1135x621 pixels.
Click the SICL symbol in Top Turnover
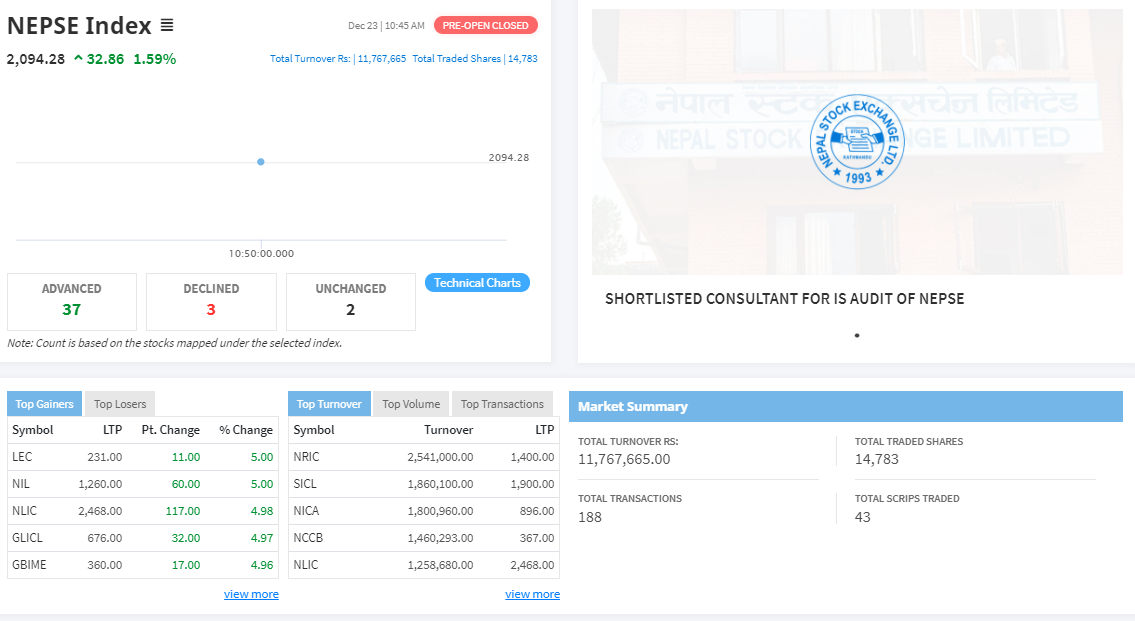pos(305,483)
